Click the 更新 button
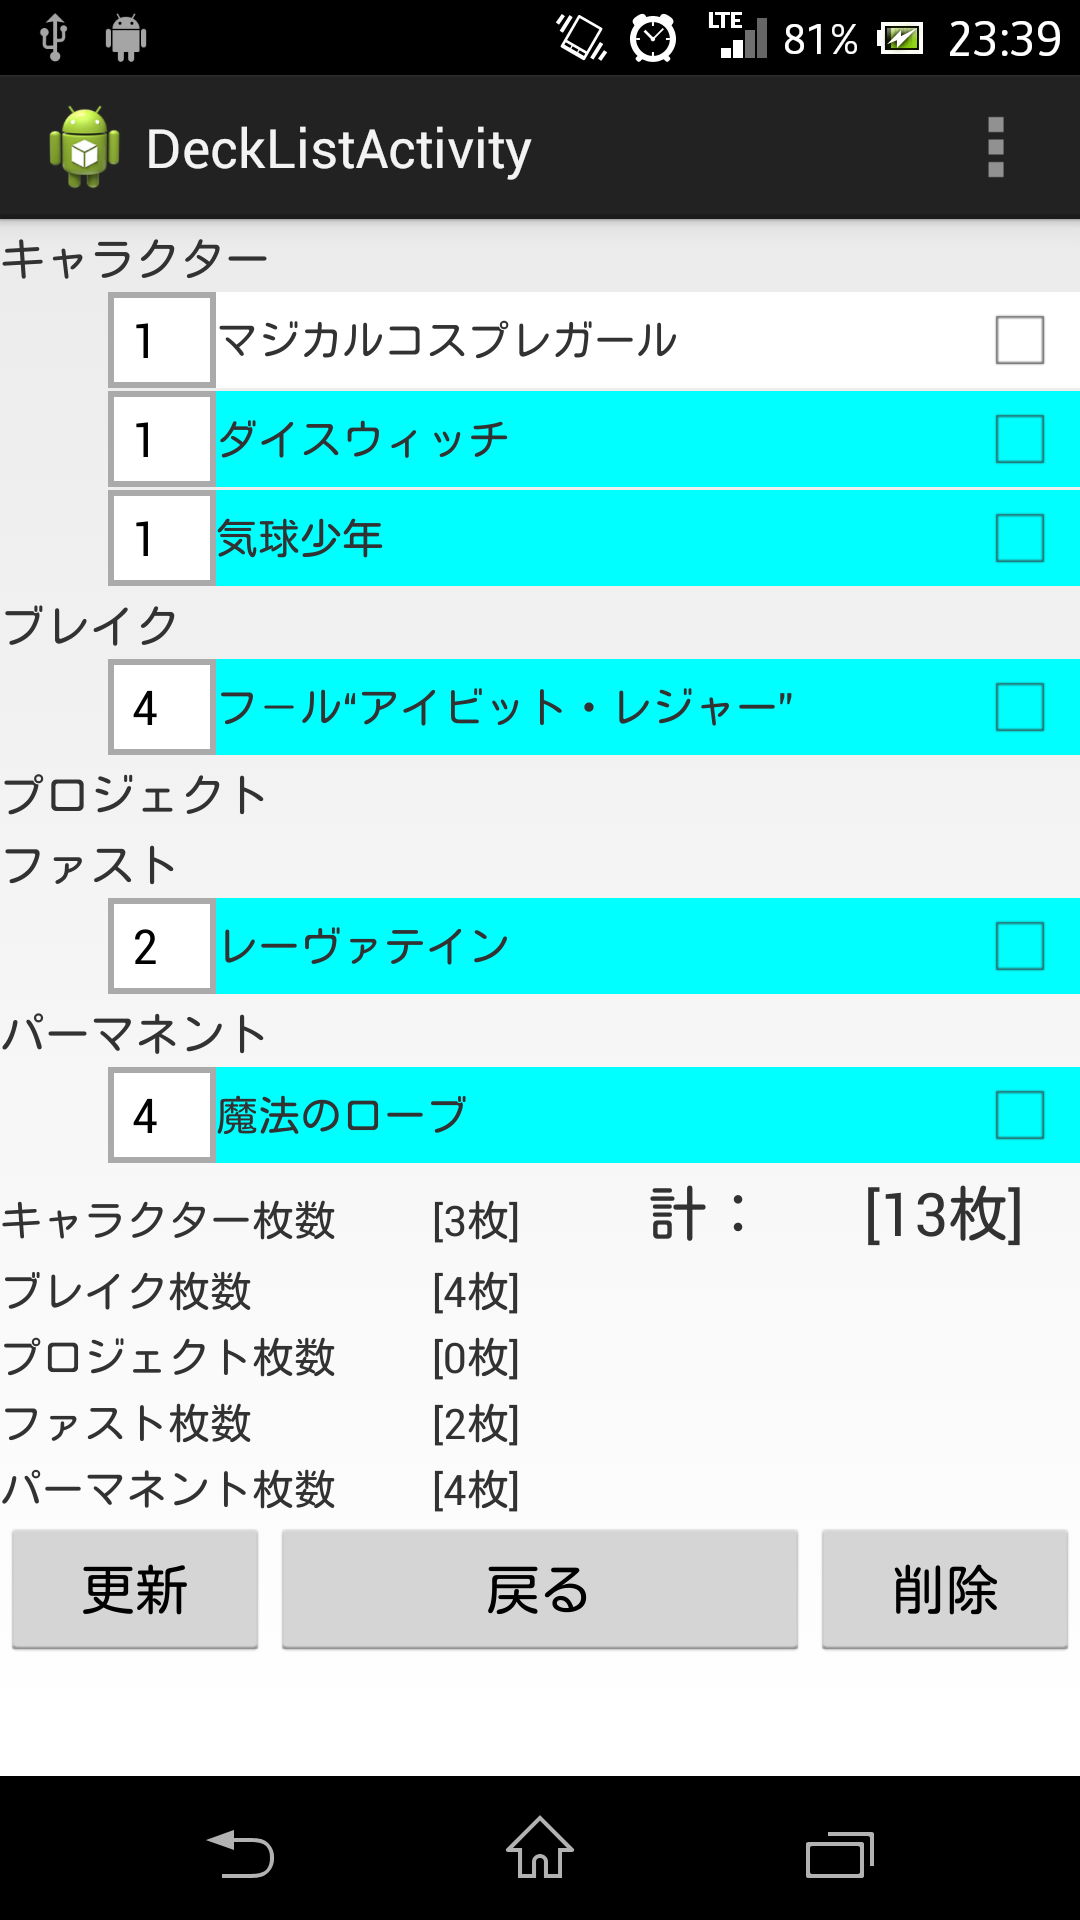The image size is (1080, 1920). click(135, 1589)
